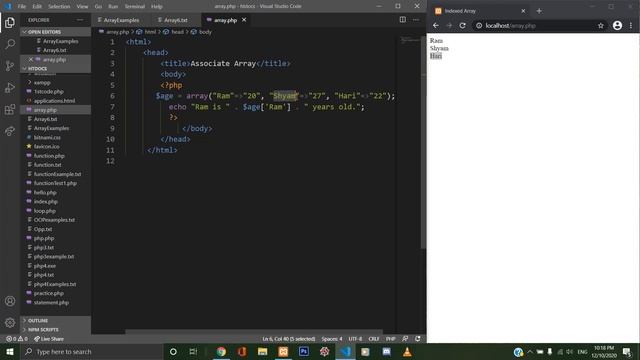Click the html breadcrumb item
This screenshot has width=640, height=360.
tap(150, 32)
